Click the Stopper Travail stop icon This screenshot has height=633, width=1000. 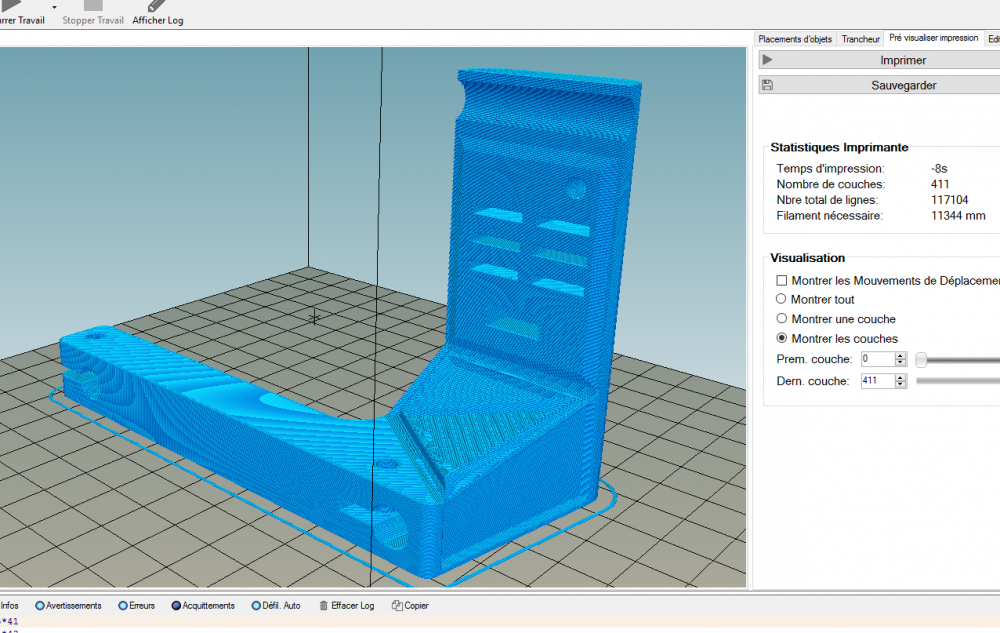coord(92,5)
